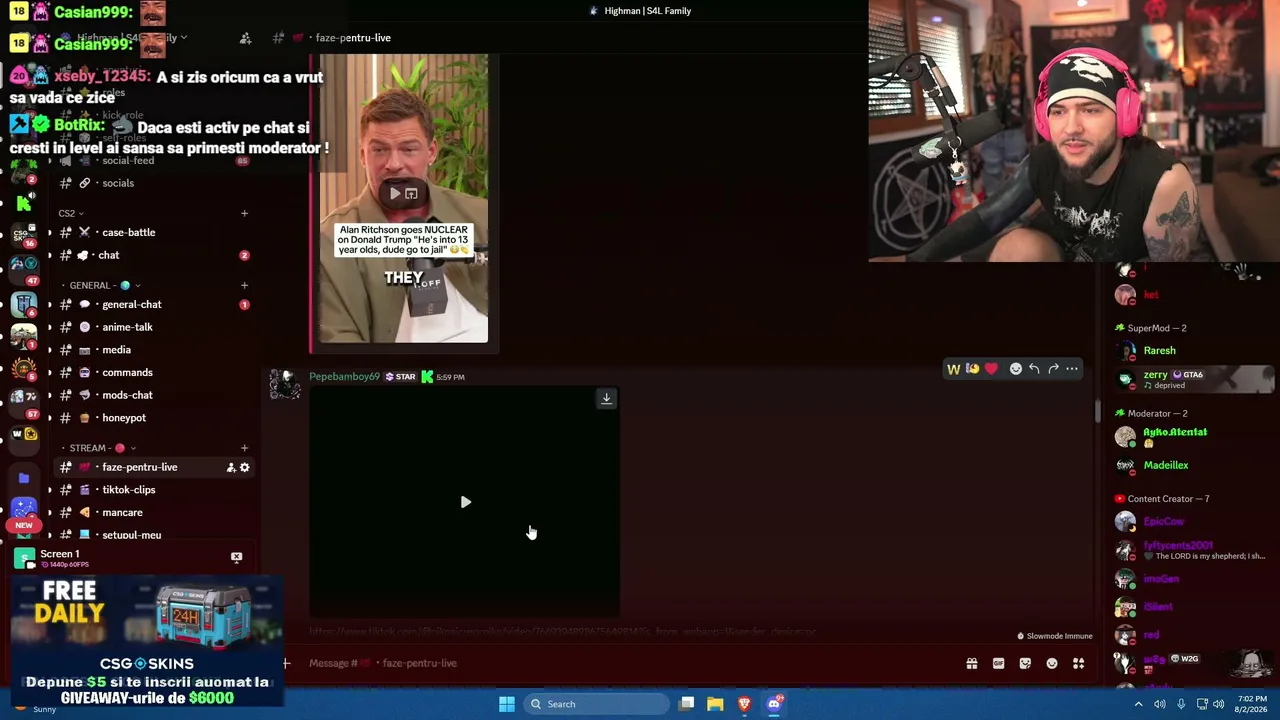Screen dimensions: 1280x720
Task: Reply to Pepebamboy69's message
Action: (1034, 369)
